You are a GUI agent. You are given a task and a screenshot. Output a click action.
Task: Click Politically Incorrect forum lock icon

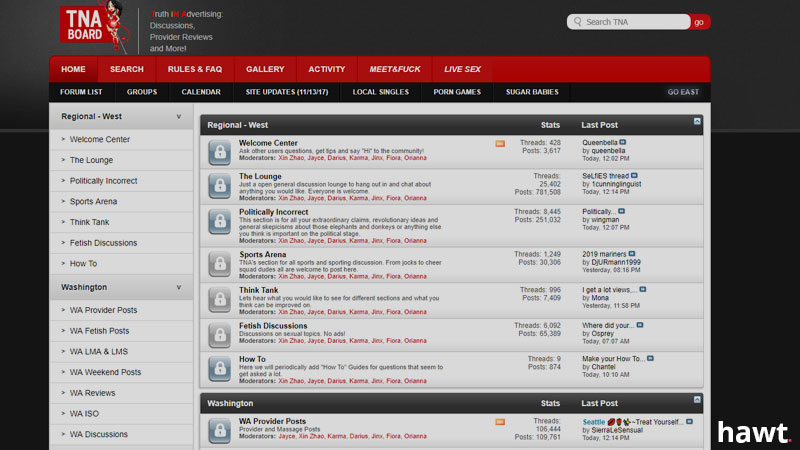(220, 221)
